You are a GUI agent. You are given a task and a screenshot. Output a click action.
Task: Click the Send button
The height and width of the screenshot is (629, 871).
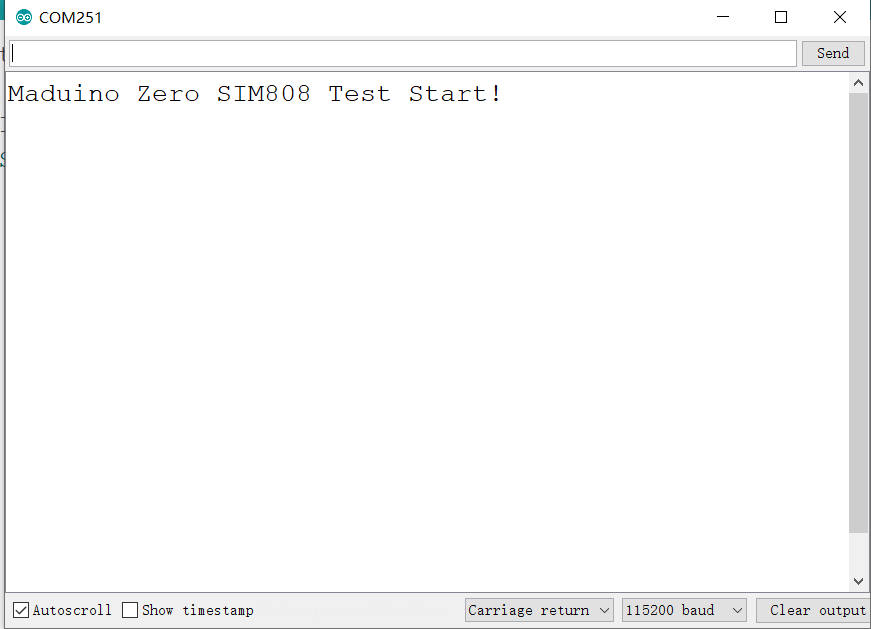click(833, 53)
